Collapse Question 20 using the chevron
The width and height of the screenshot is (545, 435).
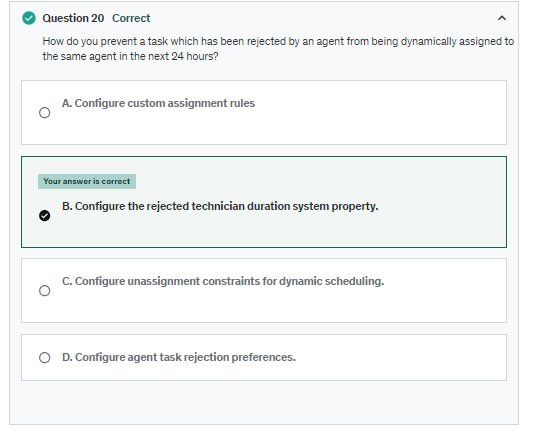point(502,18)
